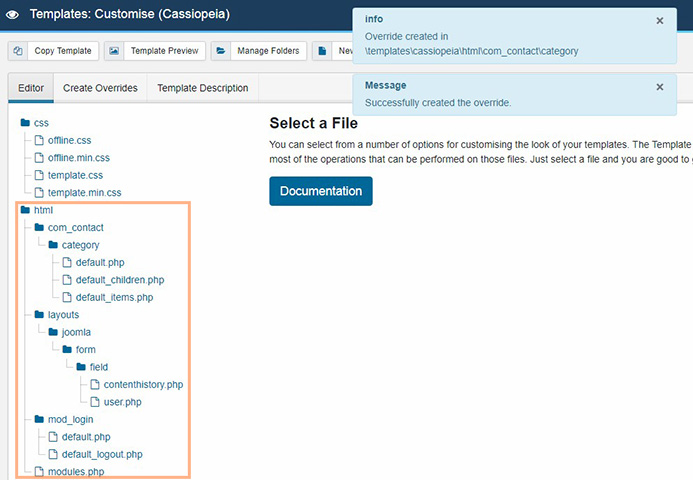Click the file icon beside template.css
The height and width of the screenshot is (480, 693).
click(40, 175)
